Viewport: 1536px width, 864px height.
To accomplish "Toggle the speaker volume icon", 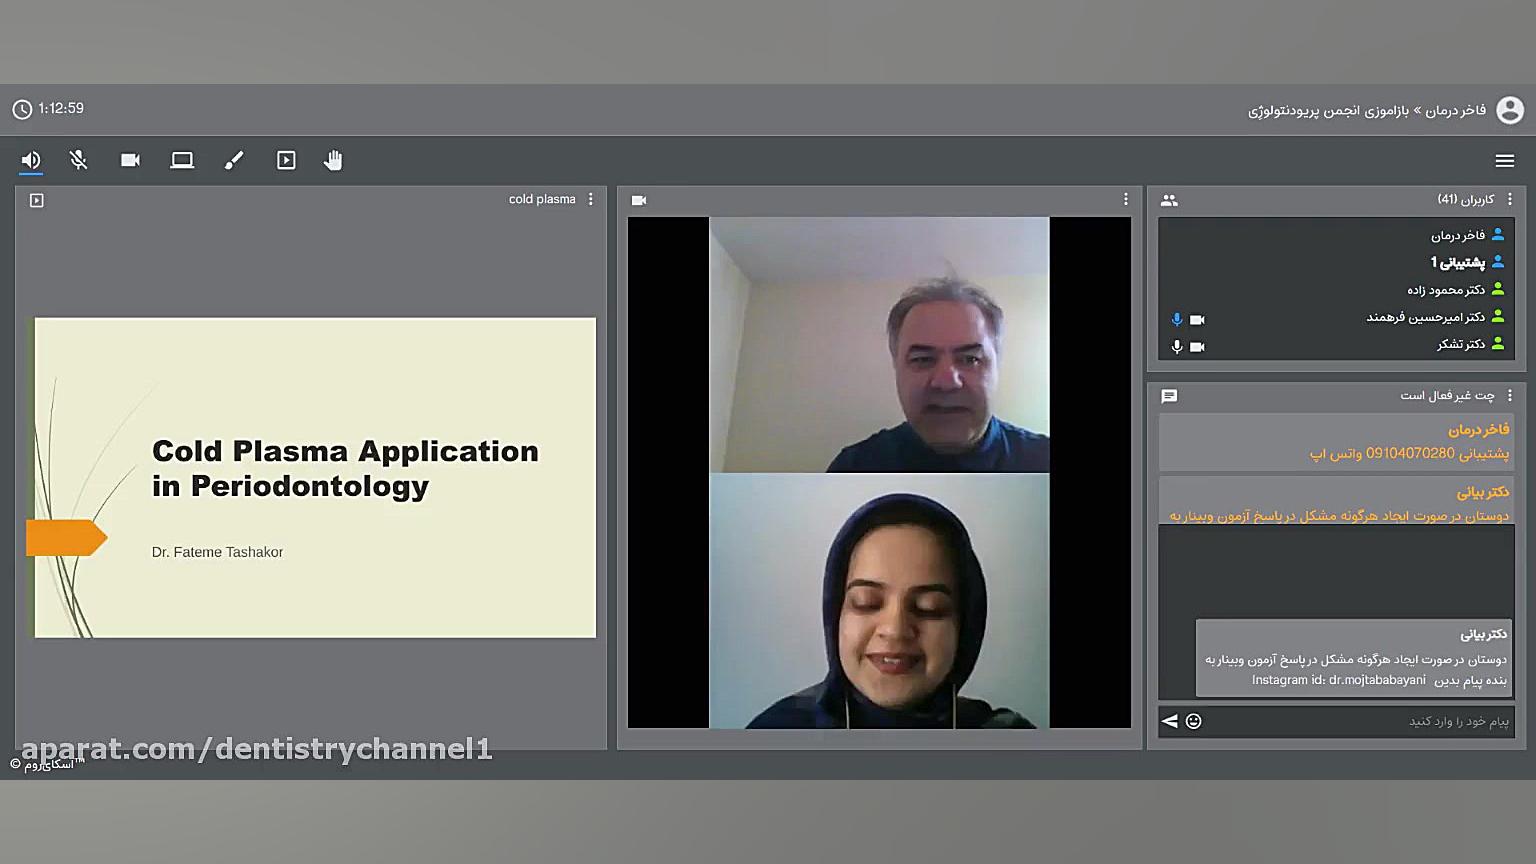I will (x=31, y=160).
